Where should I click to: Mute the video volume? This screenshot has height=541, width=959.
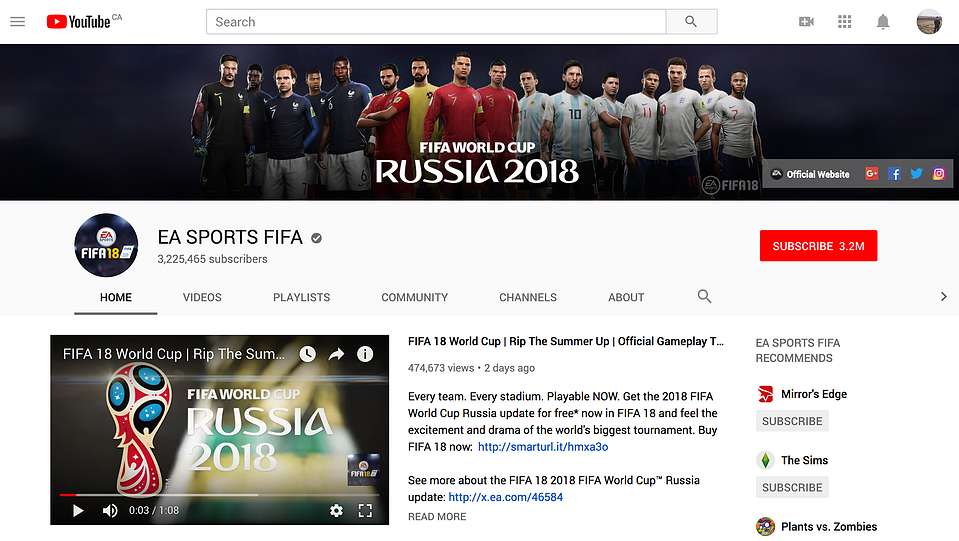110,510
